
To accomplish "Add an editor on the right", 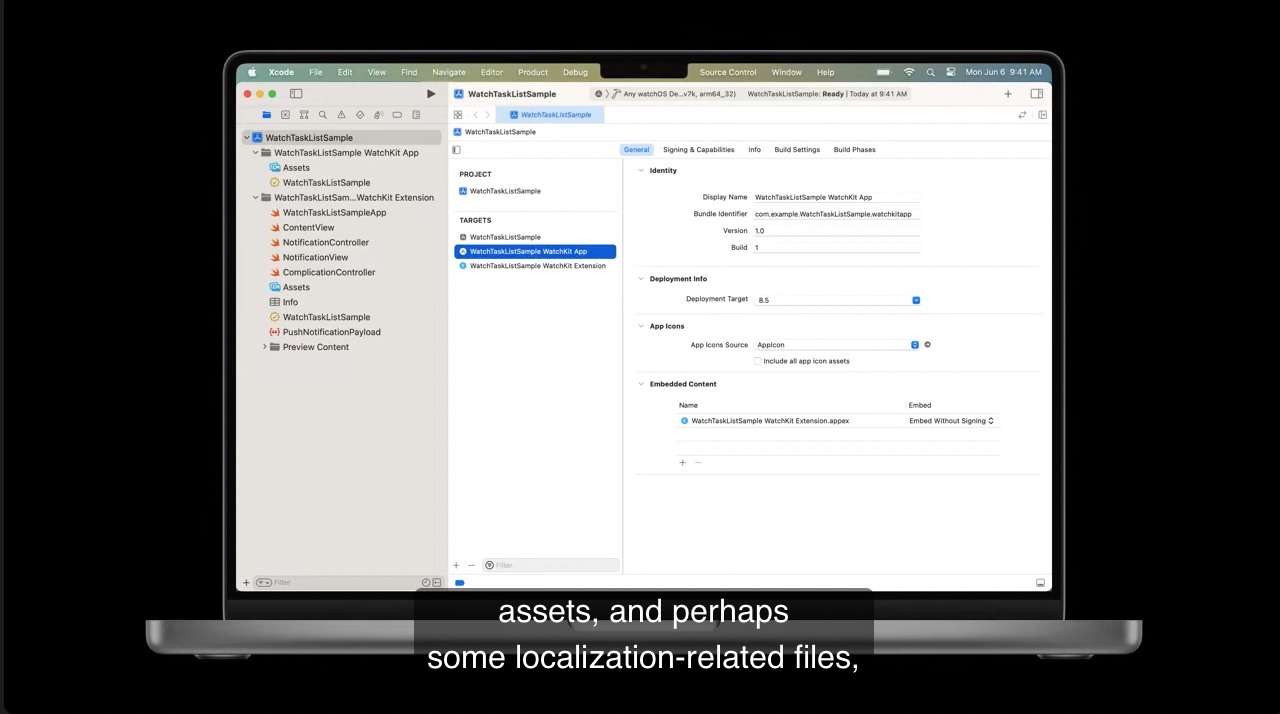I will coord(1042,115).
